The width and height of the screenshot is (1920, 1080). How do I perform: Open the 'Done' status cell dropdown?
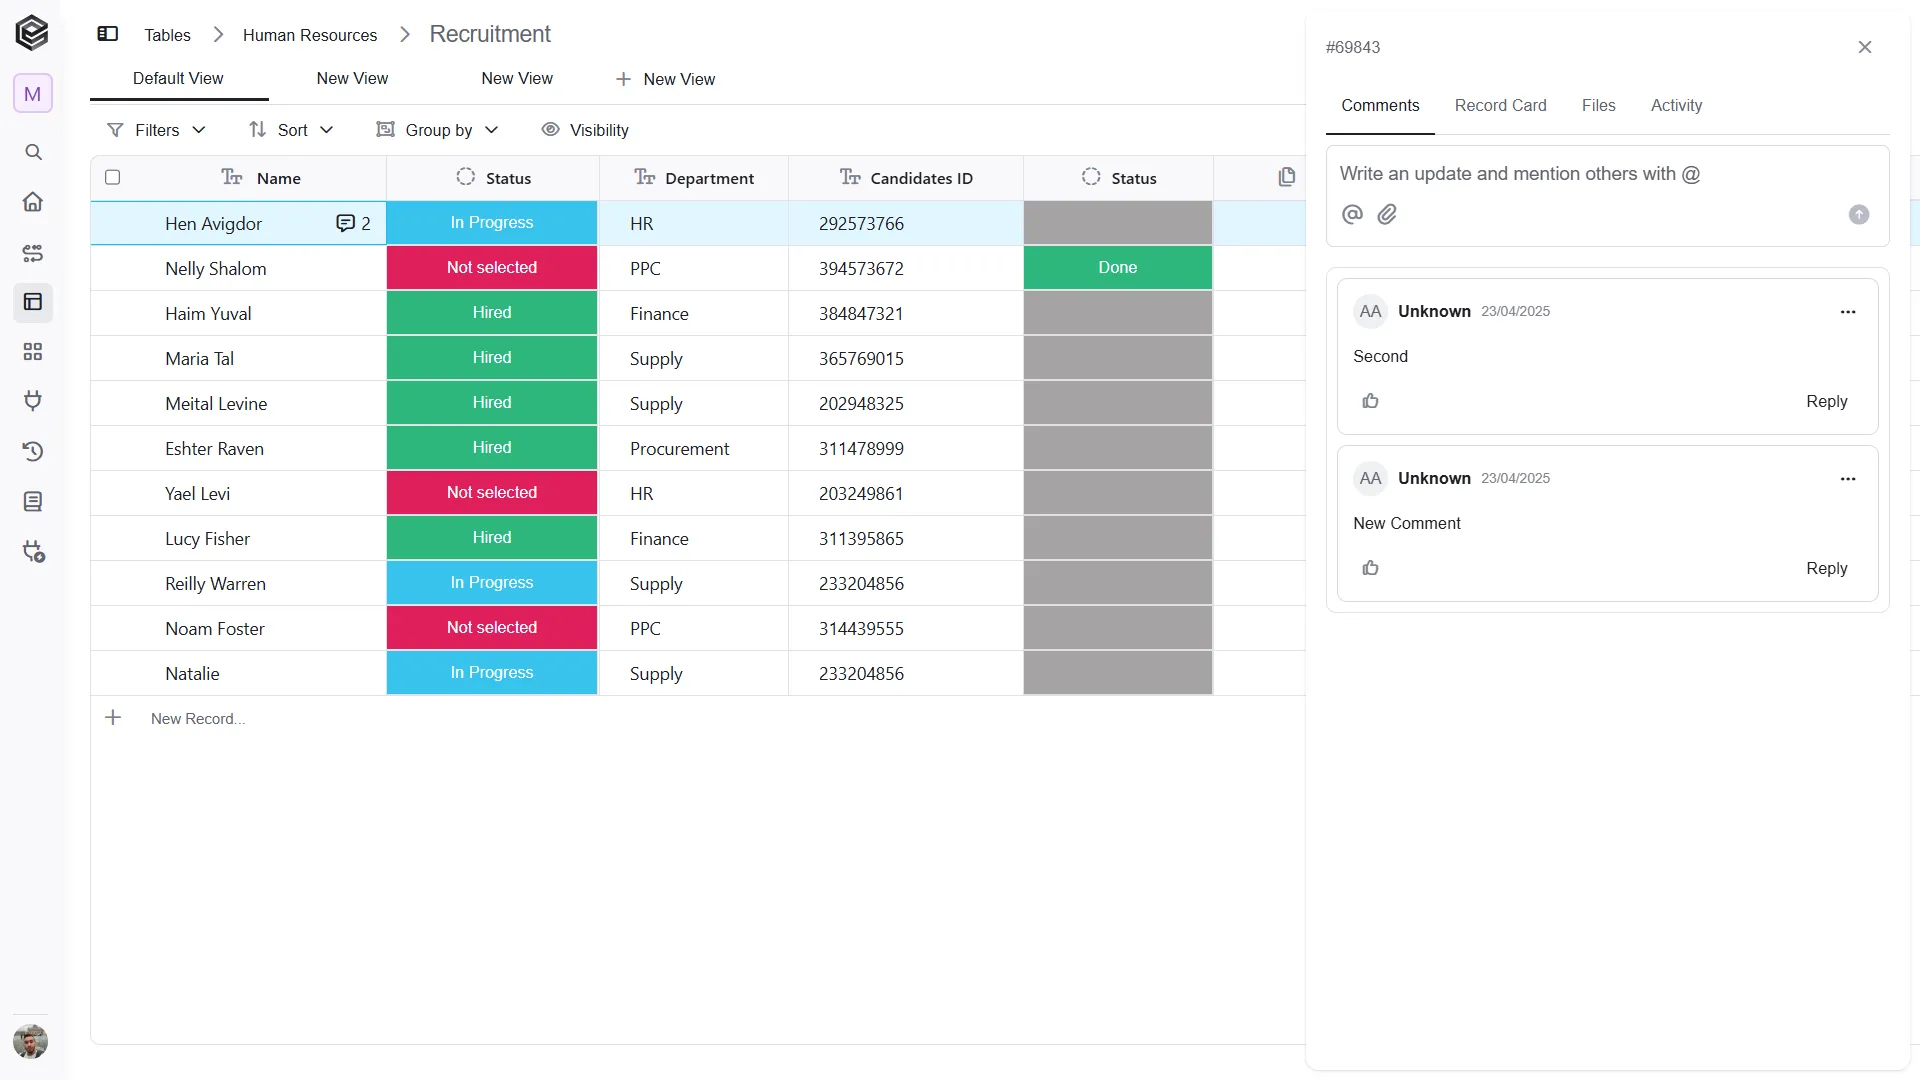(1118, 268)
